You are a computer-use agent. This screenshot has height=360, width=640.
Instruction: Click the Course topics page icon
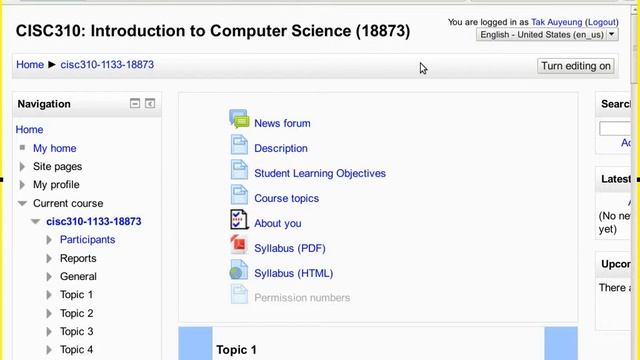click(239, 195)
